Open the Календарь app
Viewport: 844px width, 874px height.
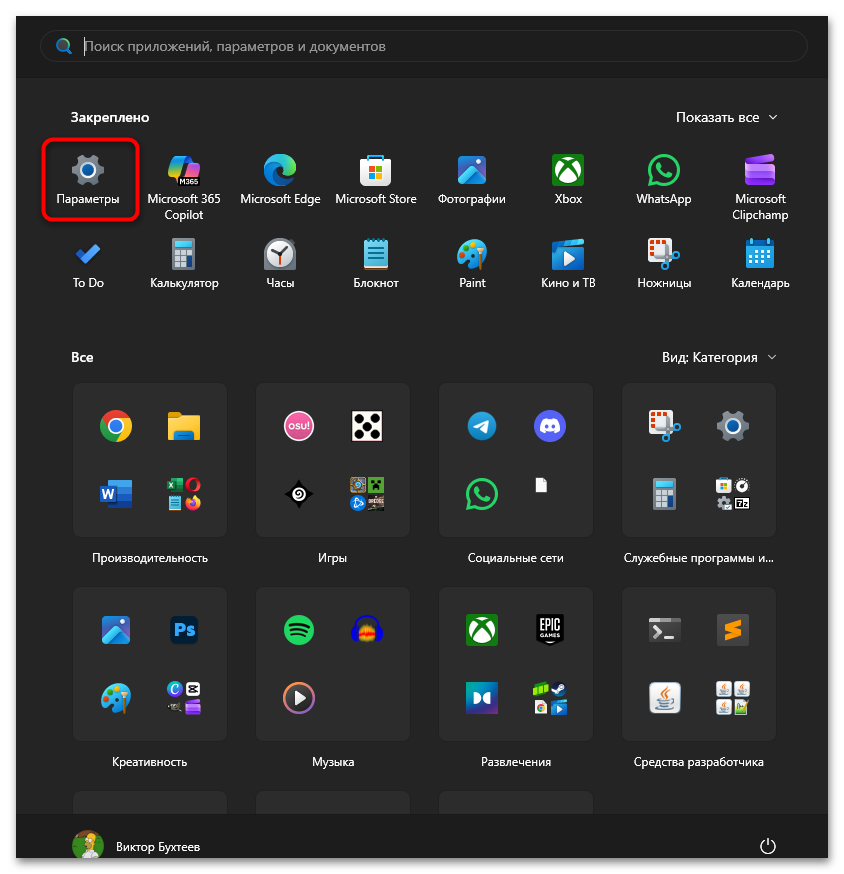click(760, 263)
